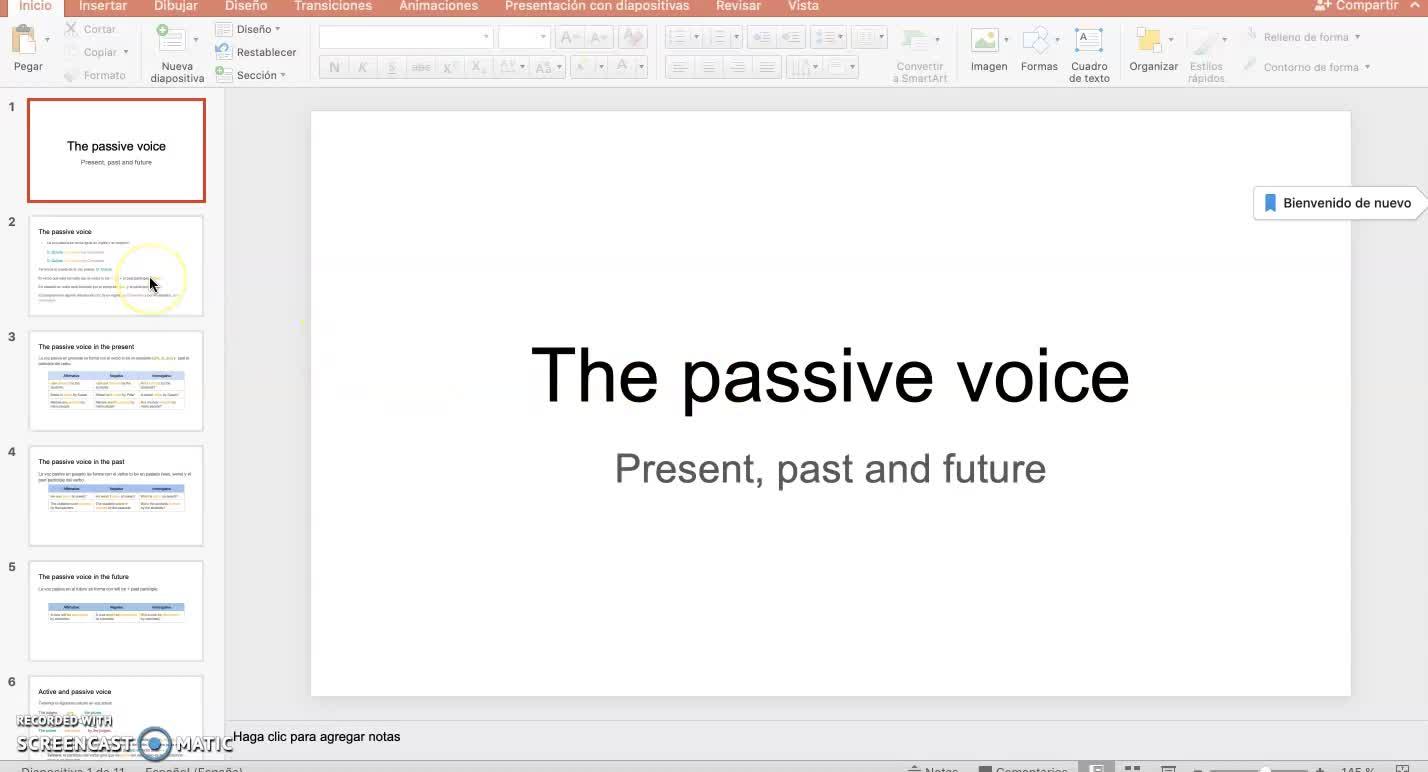Select slide 4 'The passive voice in the past'
Screen dimensions: 1428x772
click(x=116, y=496)
